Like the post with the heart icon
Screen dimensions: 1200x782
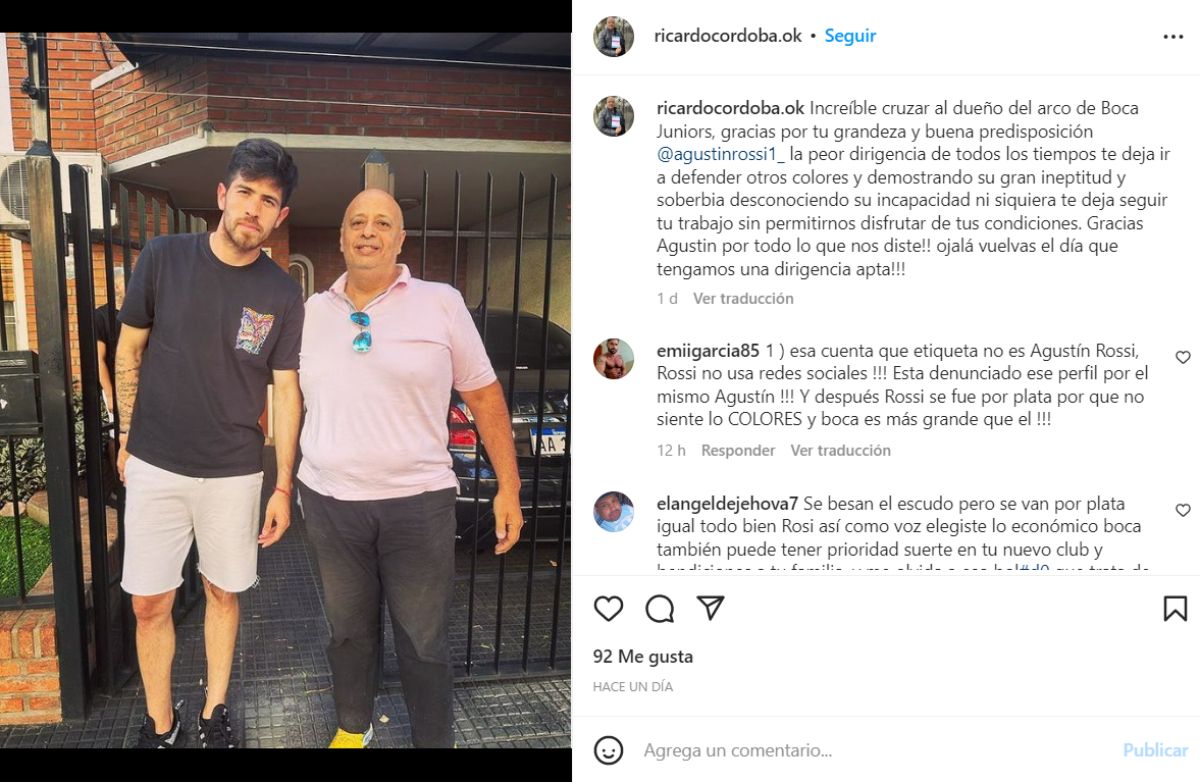point(608,608)
